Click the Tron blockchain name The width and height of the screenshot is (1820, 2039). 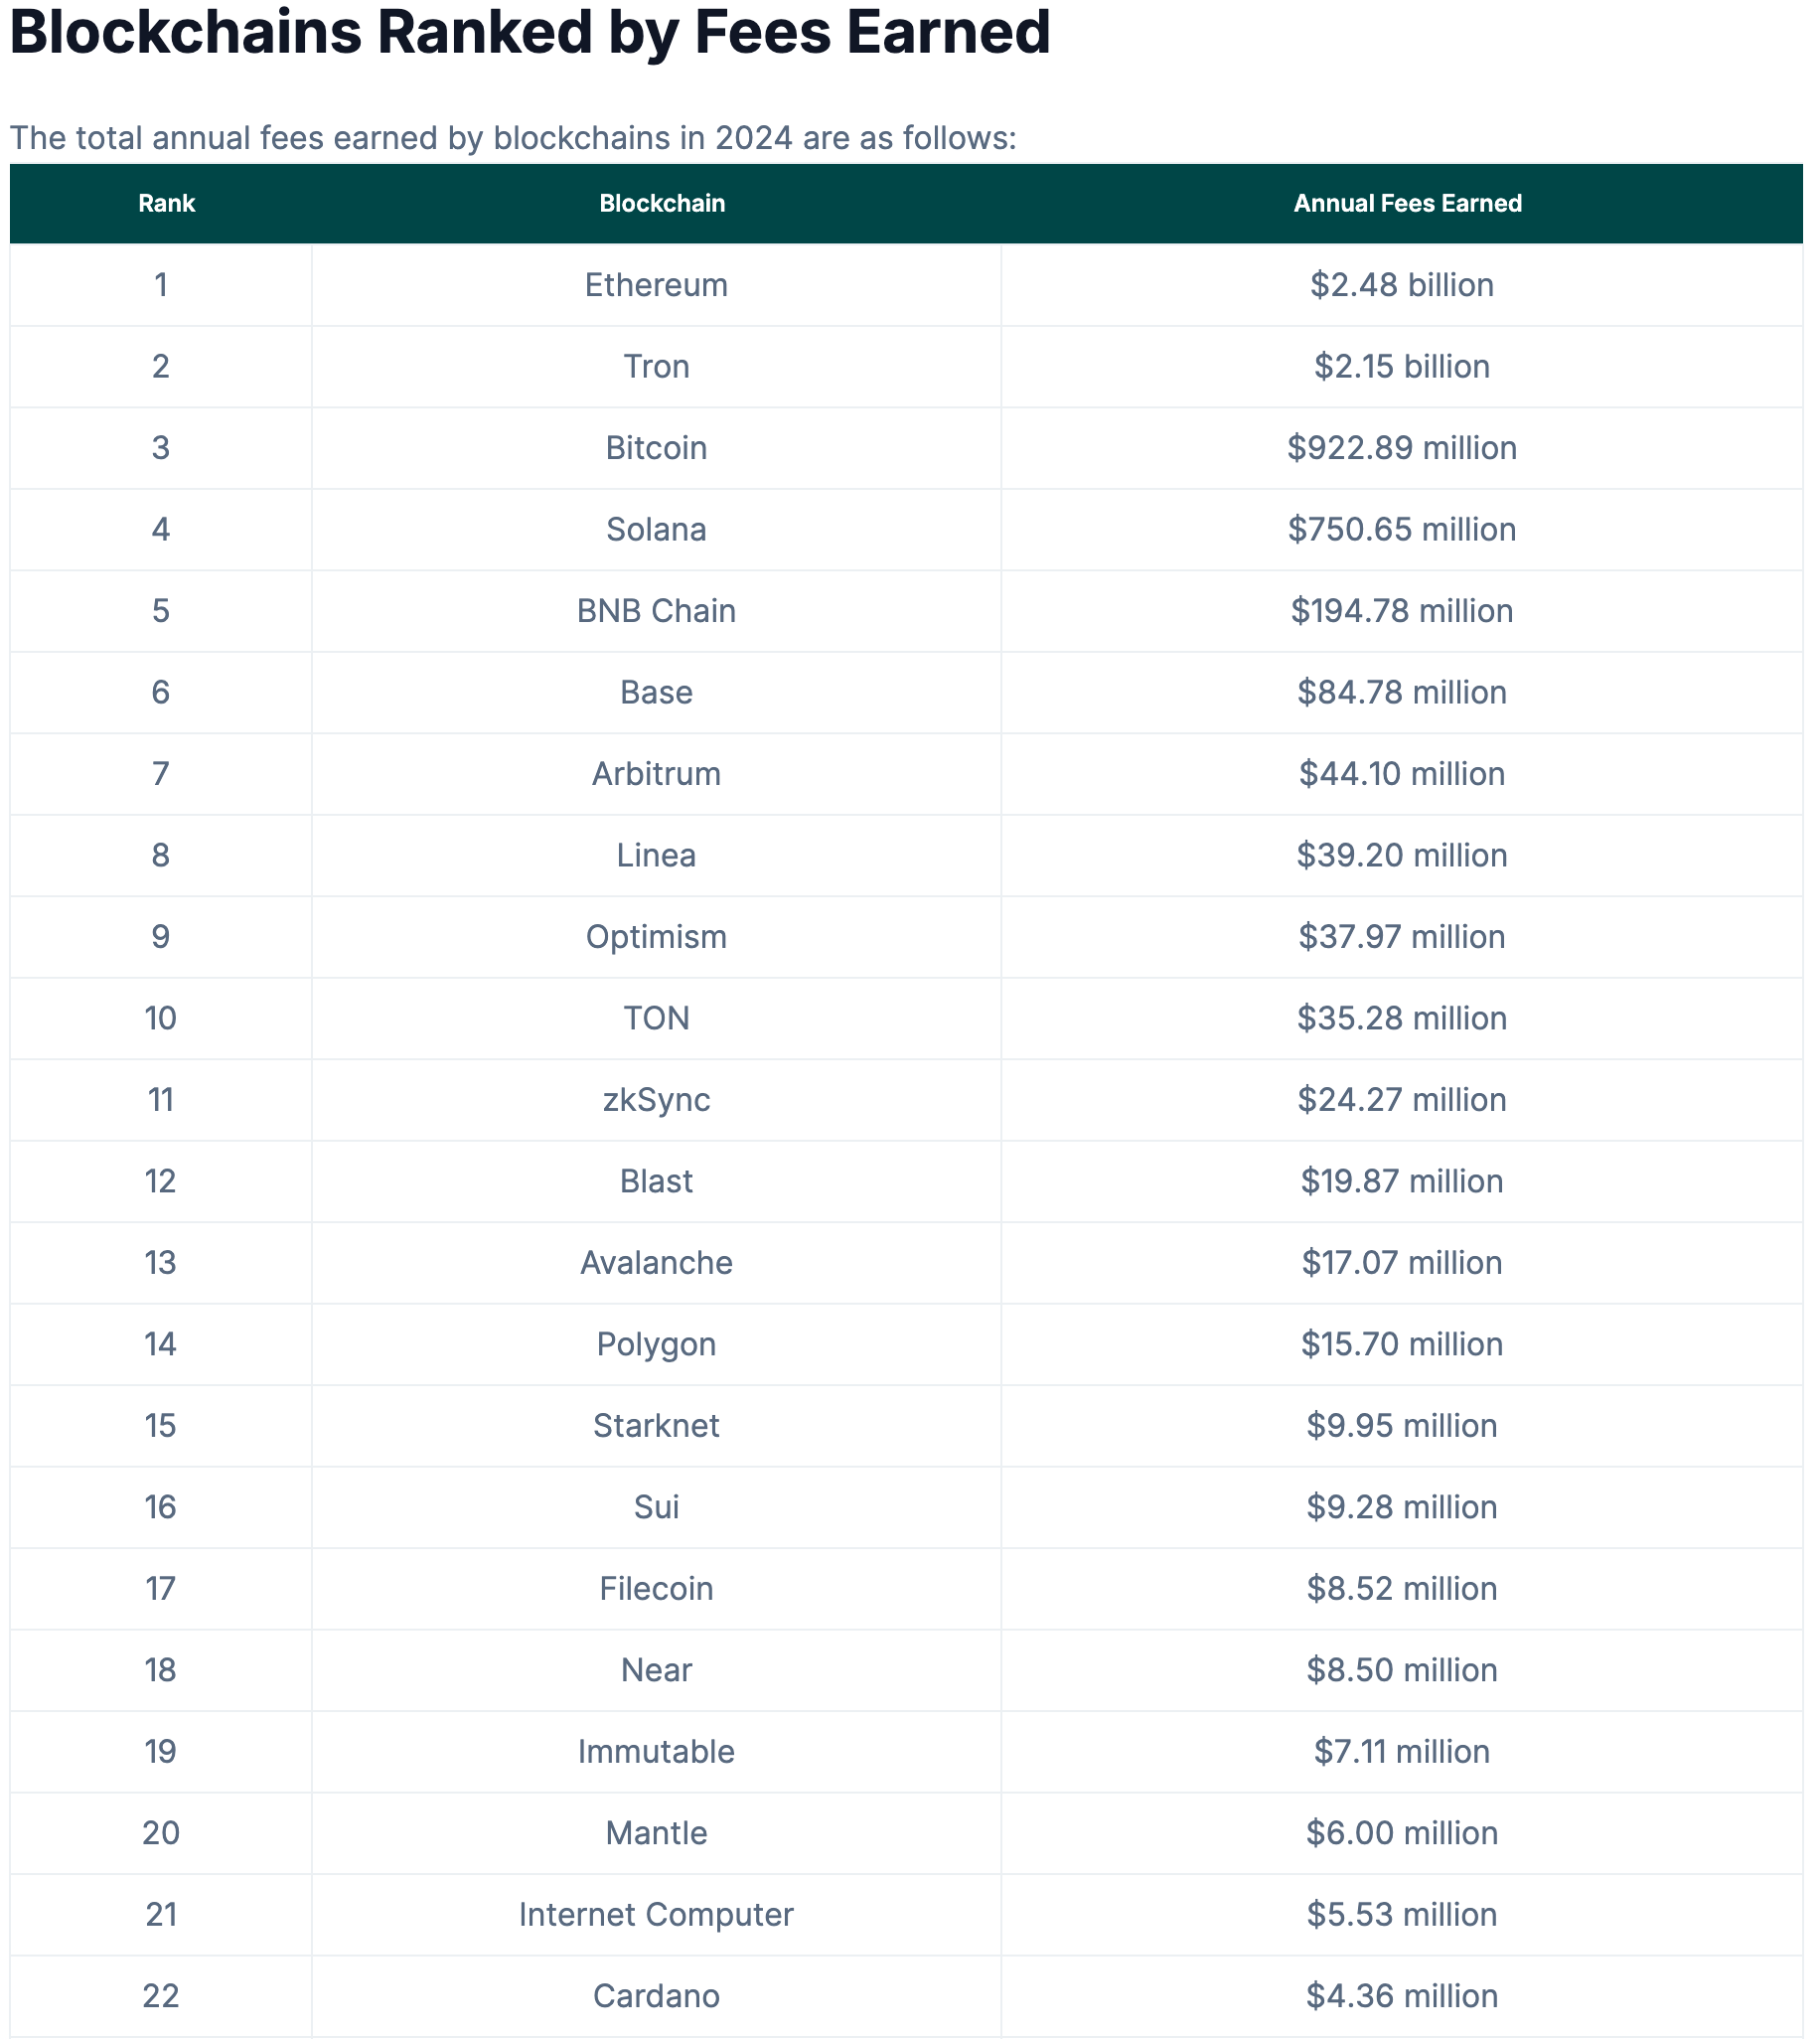(x=656, y=366)
